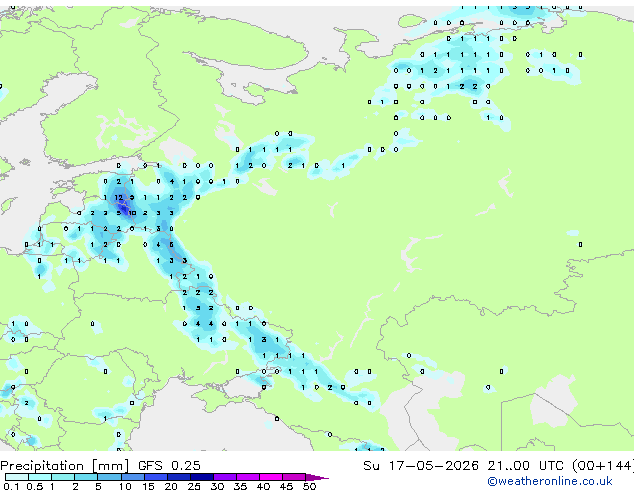Screen dimensions: 634x490
Task: Click the 'GFS 0.25' model label
Action: (169, 465)
